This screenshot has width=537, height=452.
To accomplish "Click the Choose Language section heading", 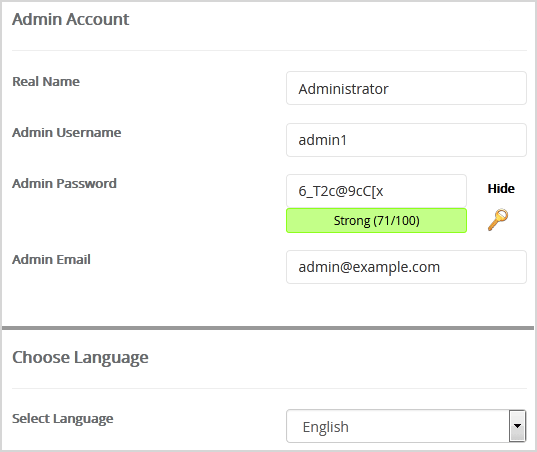I will pyautogui.click(x=80, y=358).
